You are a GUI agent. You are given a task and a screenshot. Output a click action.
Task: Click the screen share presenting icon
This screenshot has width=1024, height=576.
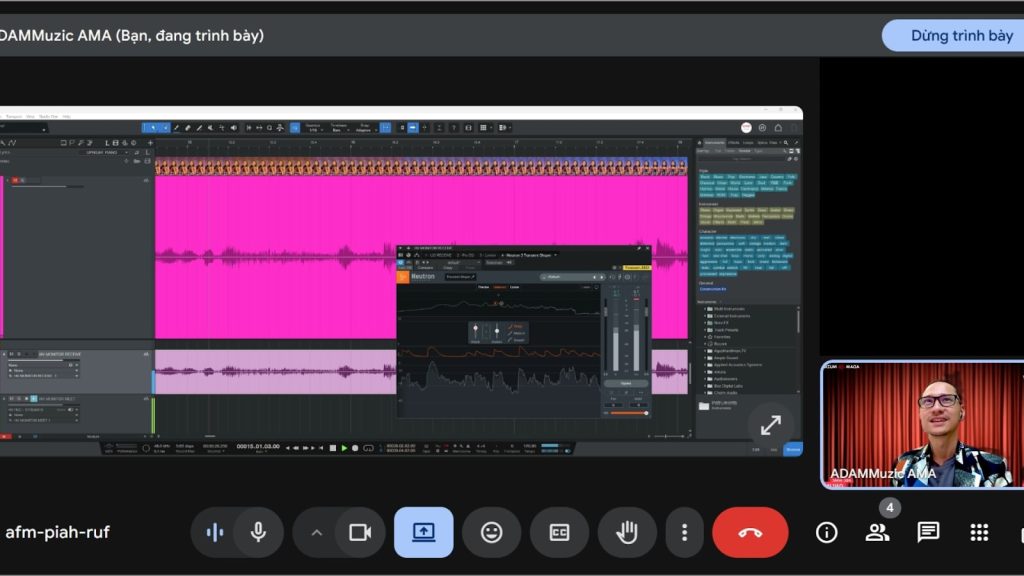click(423, 532)
